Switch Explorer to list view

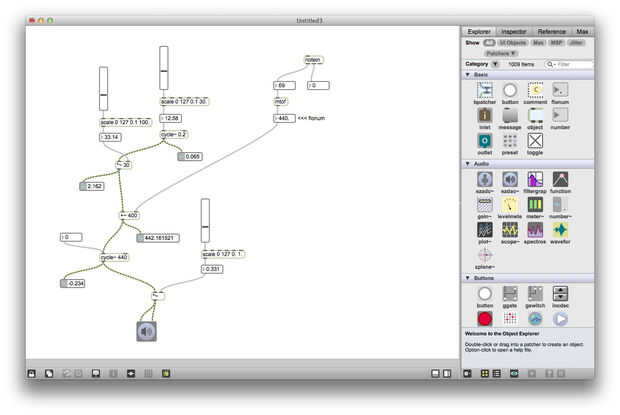point(497,373)
